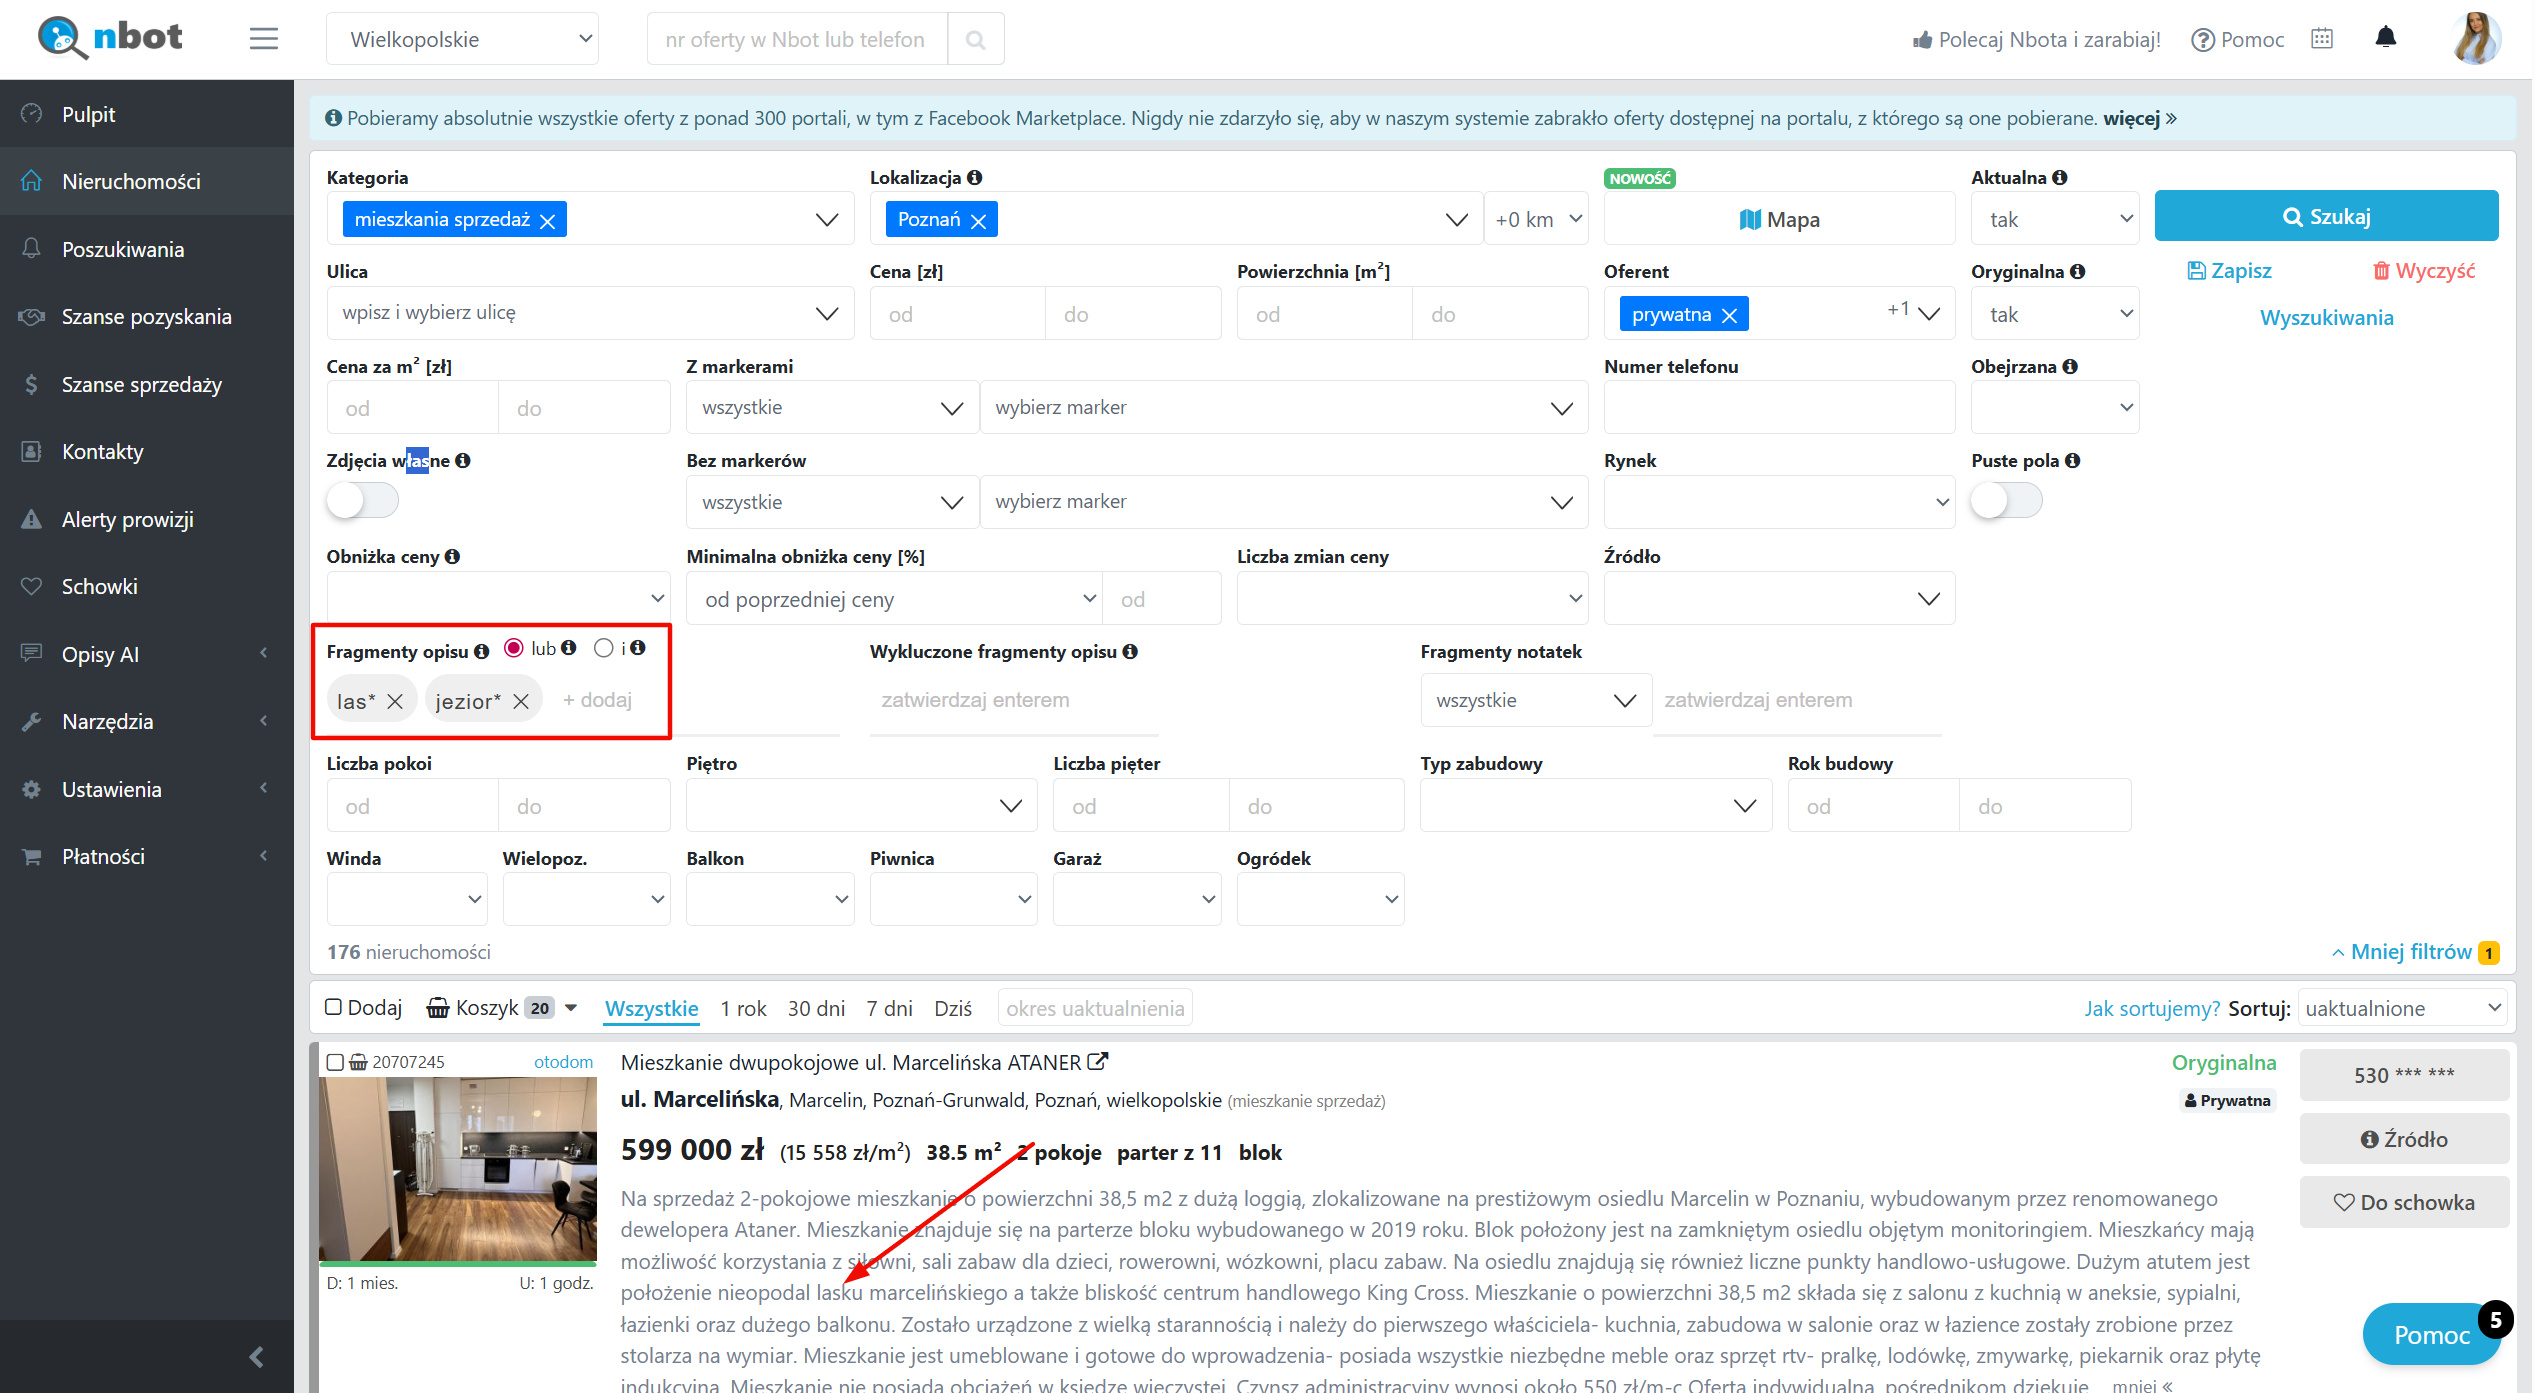Remove the Poznań location tag
This screenshot has width=2535, height=1393.
click(979, 220)
